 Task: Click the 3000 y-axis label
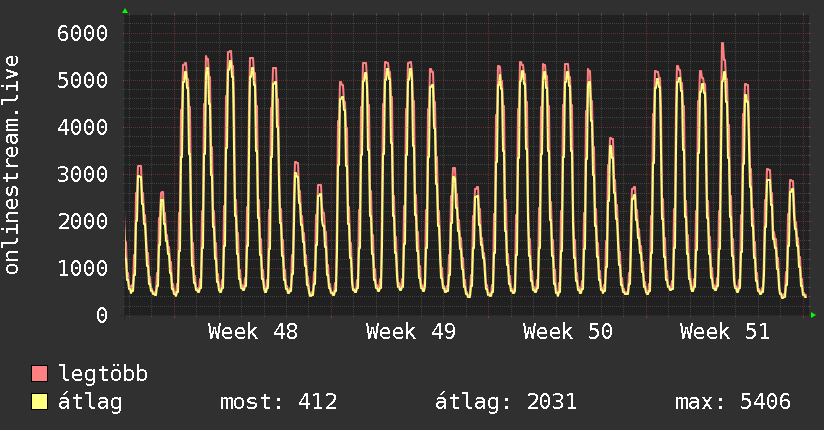[x=83, y=174]
